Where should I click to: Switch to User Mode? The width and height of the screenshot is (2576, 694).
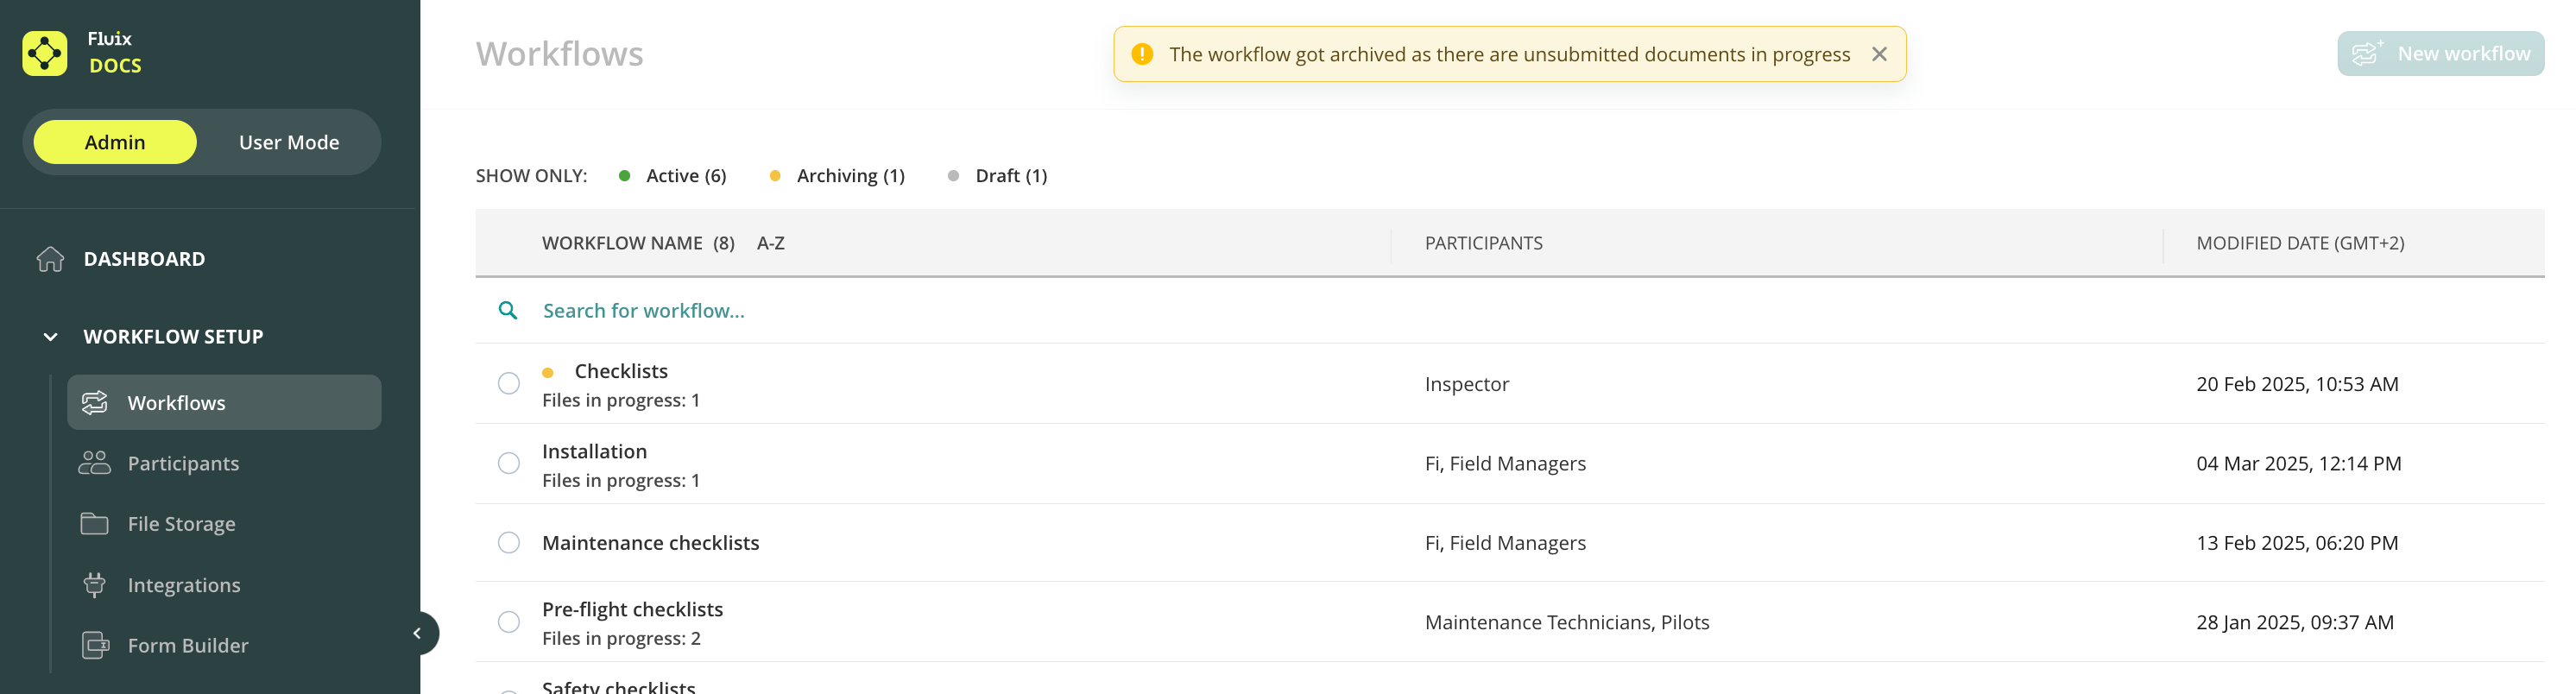[x=288, y=143]
